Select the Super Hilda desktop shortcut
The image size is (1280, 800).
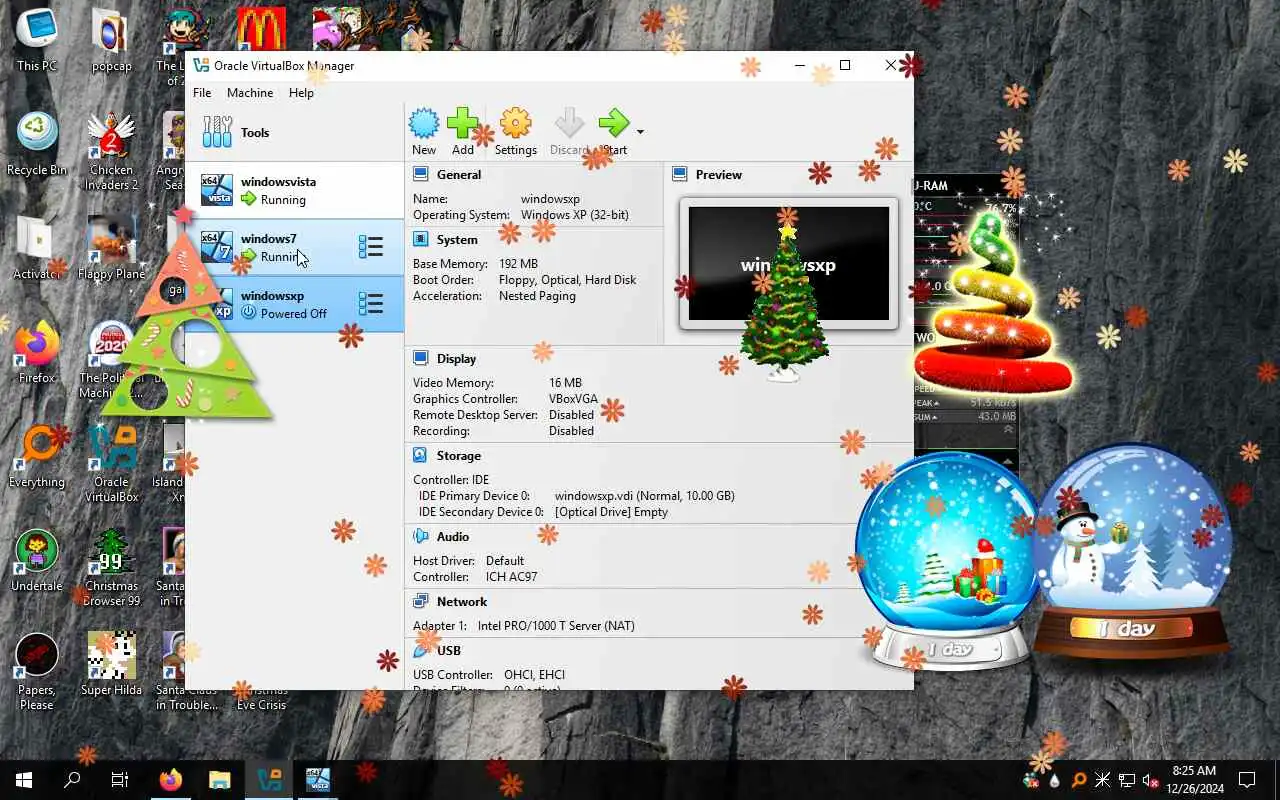(111, 665)
